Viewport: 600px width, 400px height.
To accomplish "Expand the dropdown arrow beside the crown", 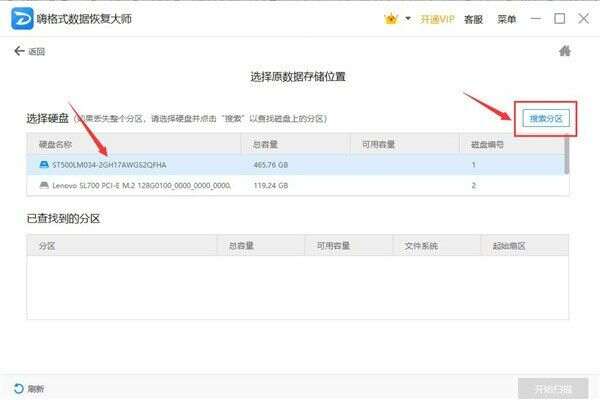I will [408, 19].
